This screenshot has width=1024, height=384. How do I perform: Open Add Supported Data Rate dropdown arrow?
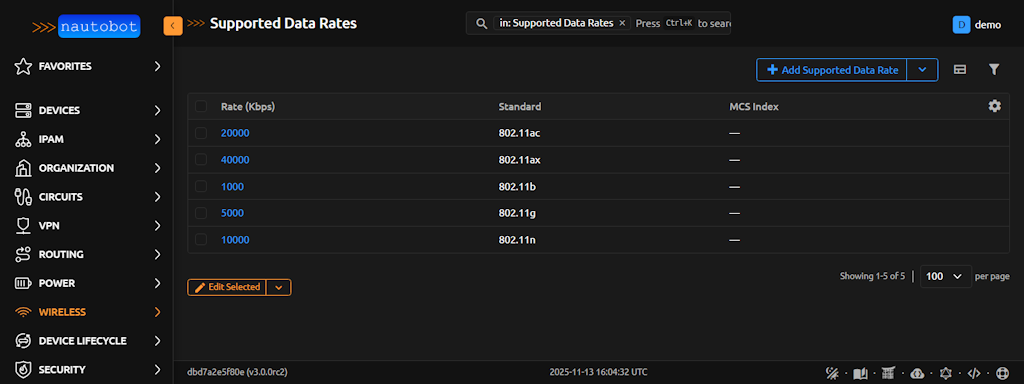[922, 70]
